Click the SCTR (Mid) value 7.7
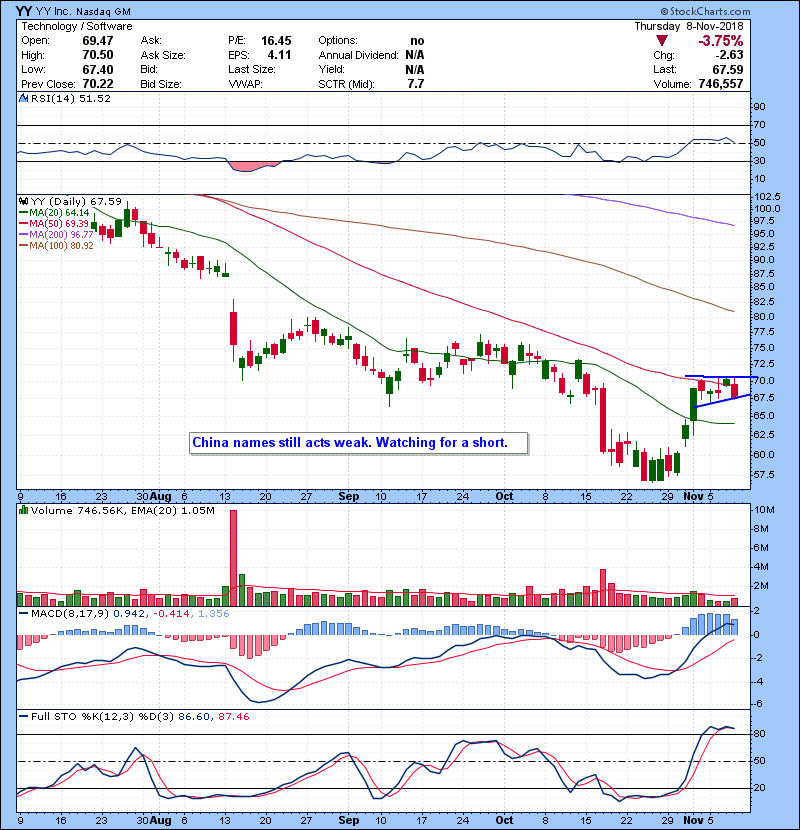This screenshot has height=830, width=800. tap(416, 84)
